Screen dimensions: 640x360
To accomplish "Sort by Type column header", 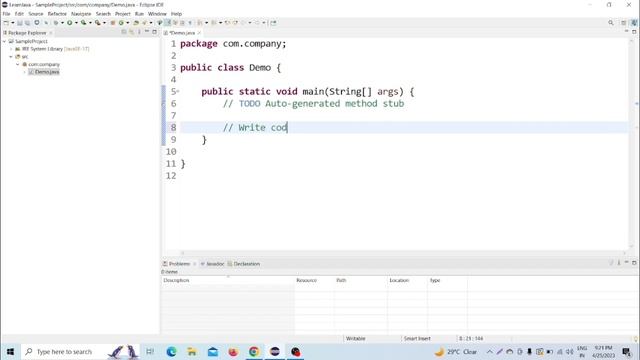I will pyautogui.click(x=447, y=280).
